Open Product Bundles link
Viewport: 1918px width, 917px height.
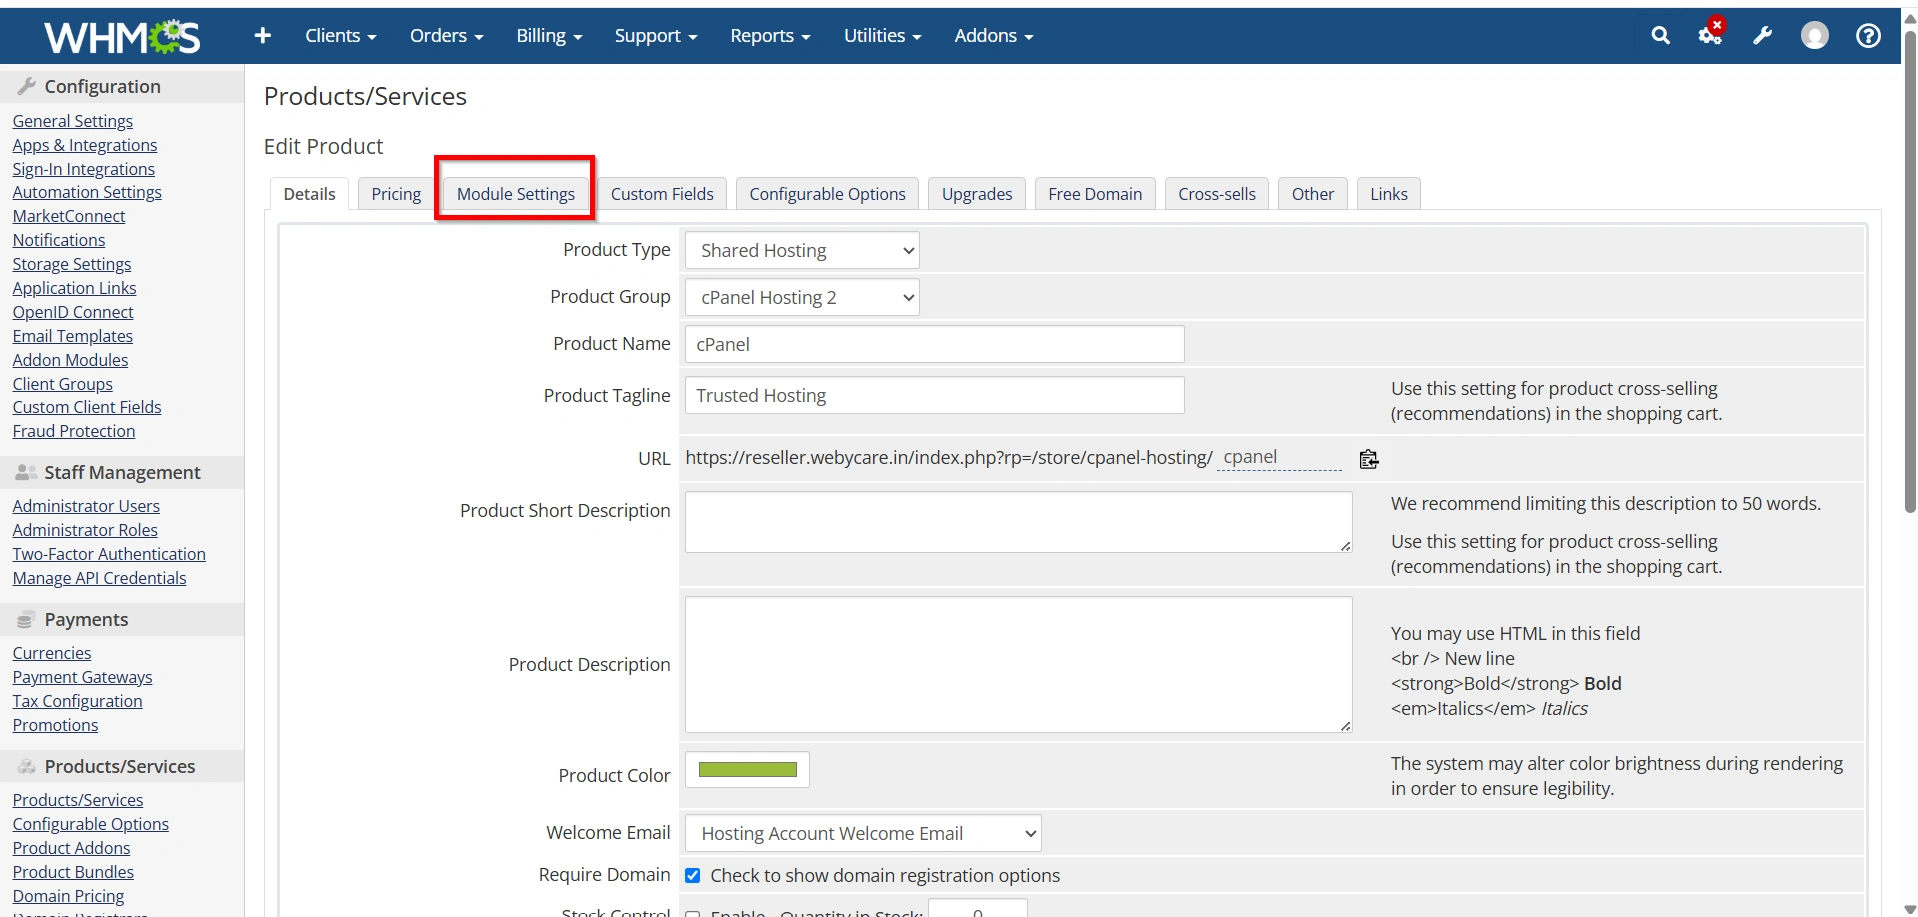pyautogui.click(x=73, y=872)
